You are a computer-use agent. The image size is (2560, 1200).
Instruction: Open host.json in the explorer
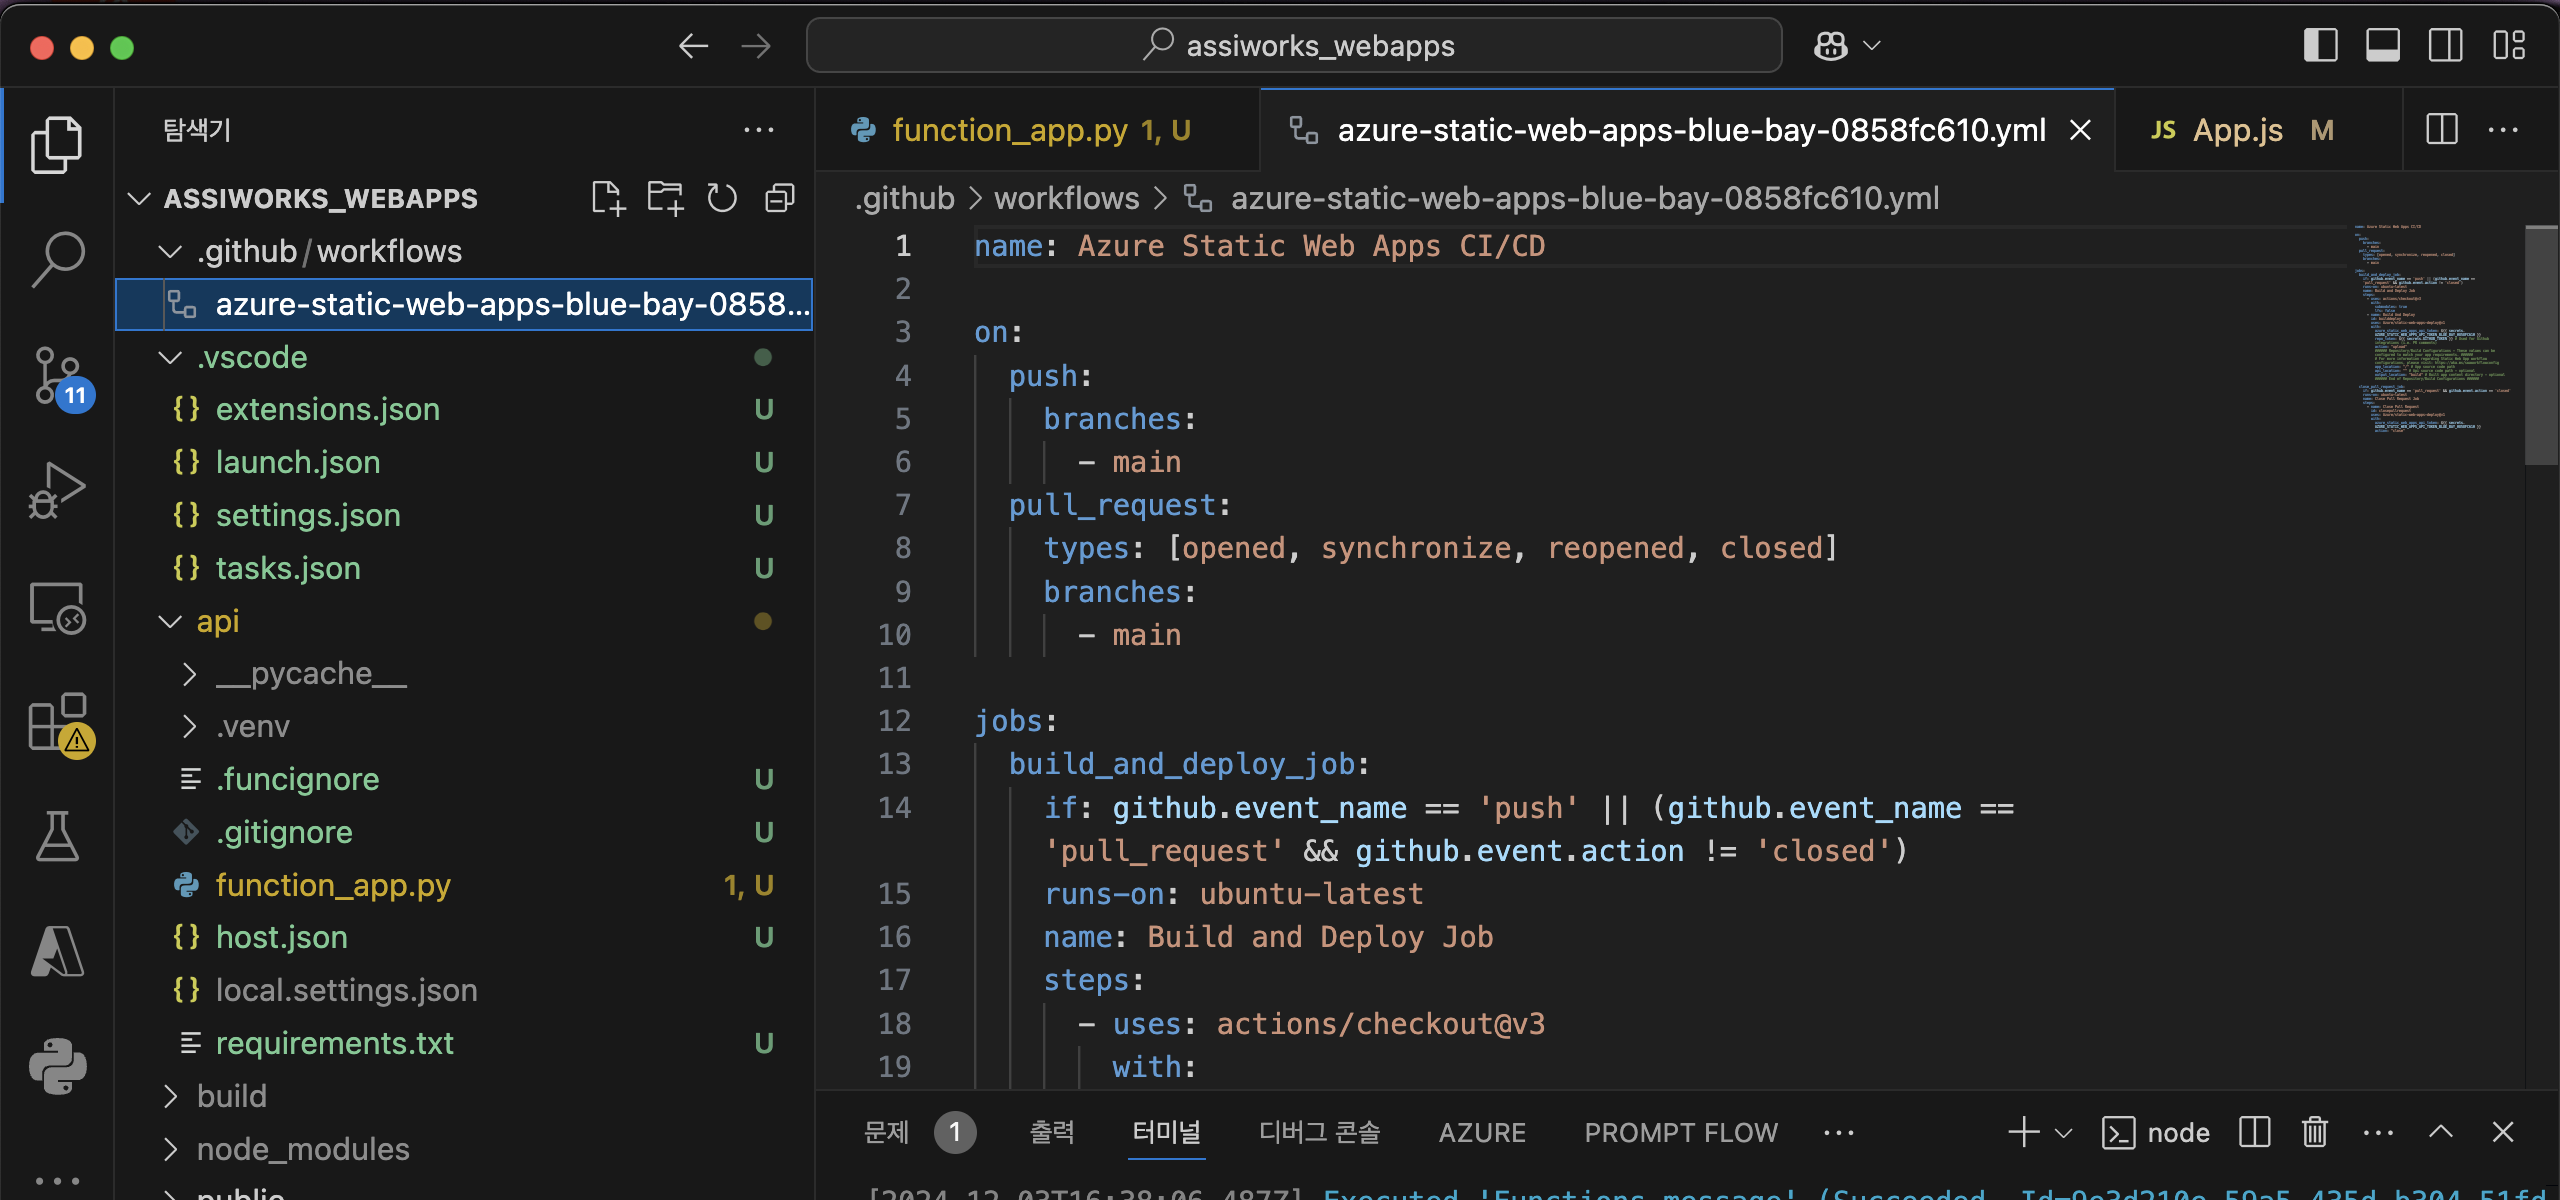[281, 937]
